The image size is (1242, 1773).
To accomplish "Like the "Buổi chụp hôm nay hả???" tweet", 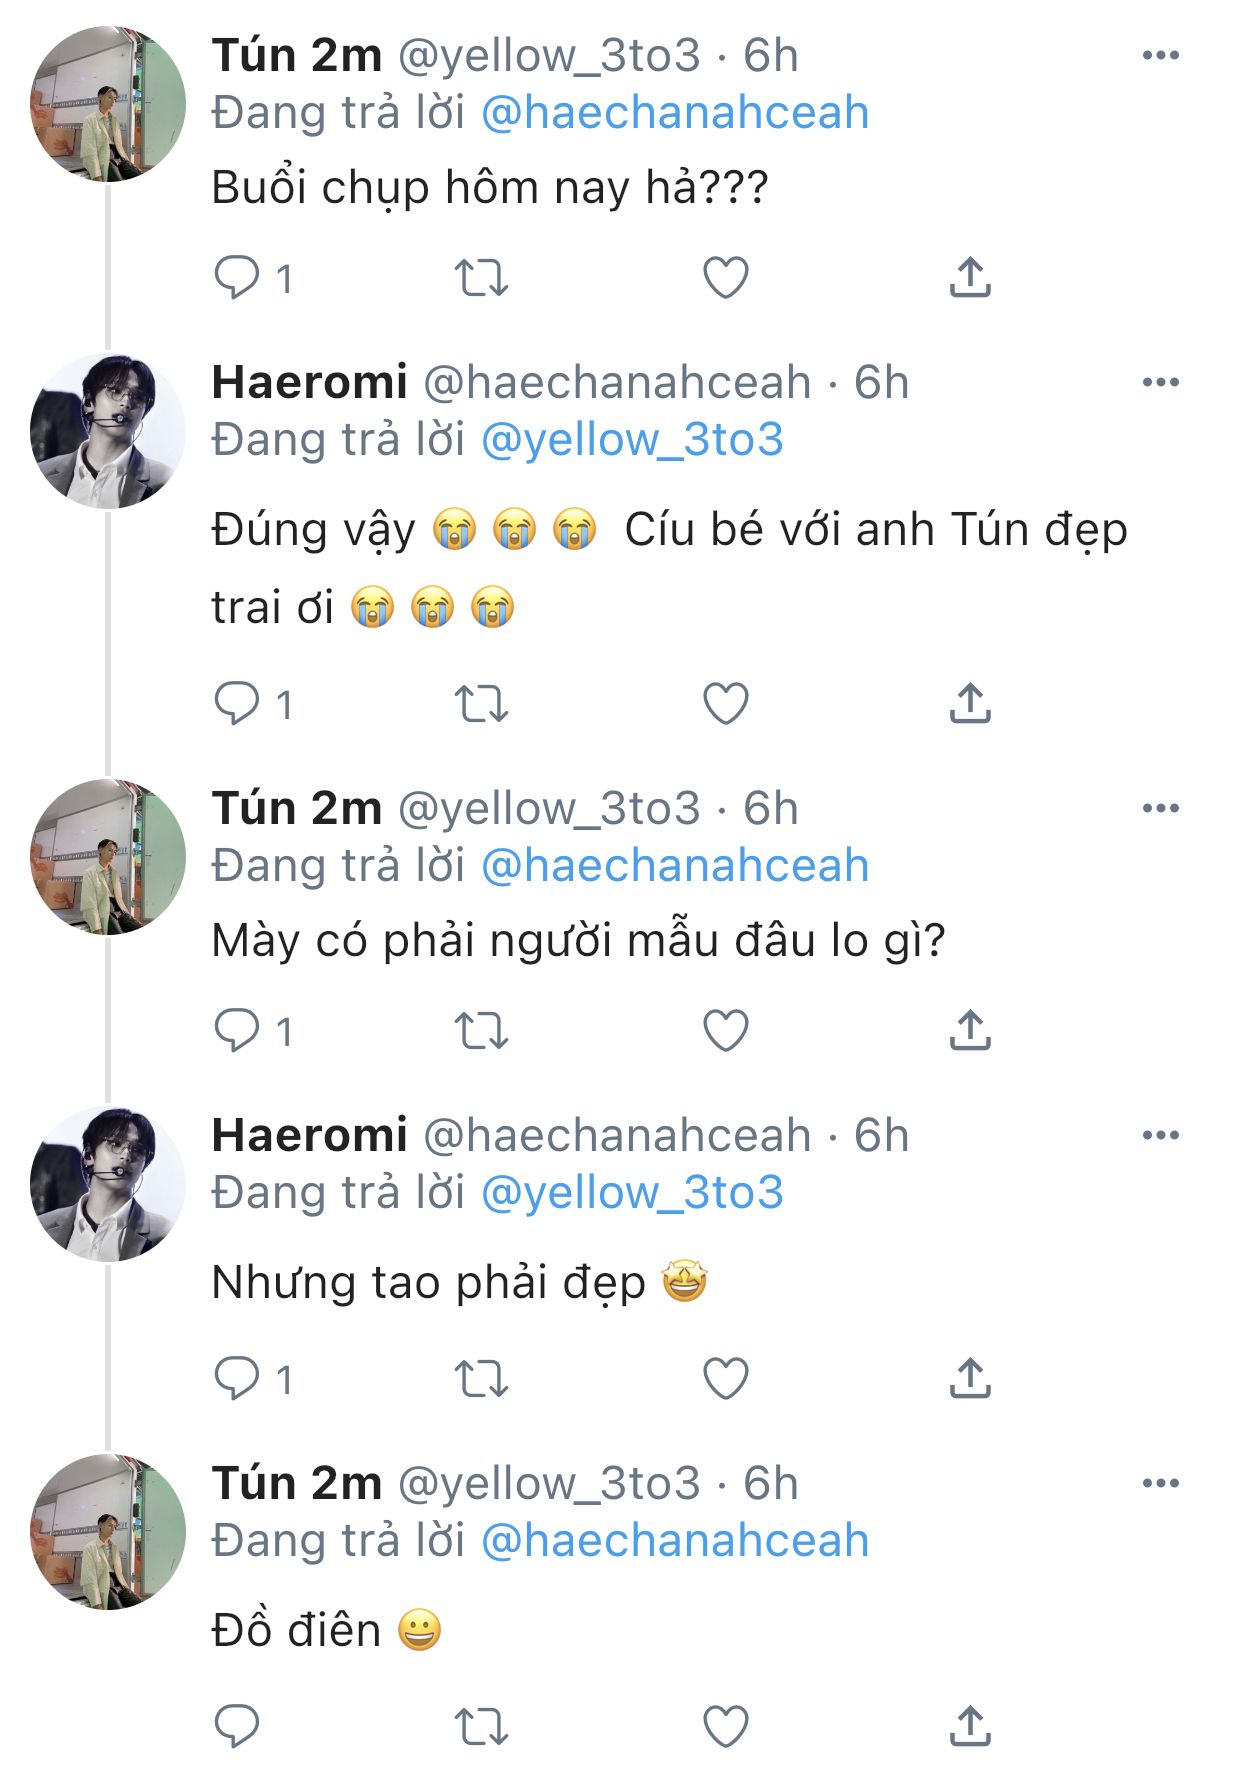I will coord(726,277).
